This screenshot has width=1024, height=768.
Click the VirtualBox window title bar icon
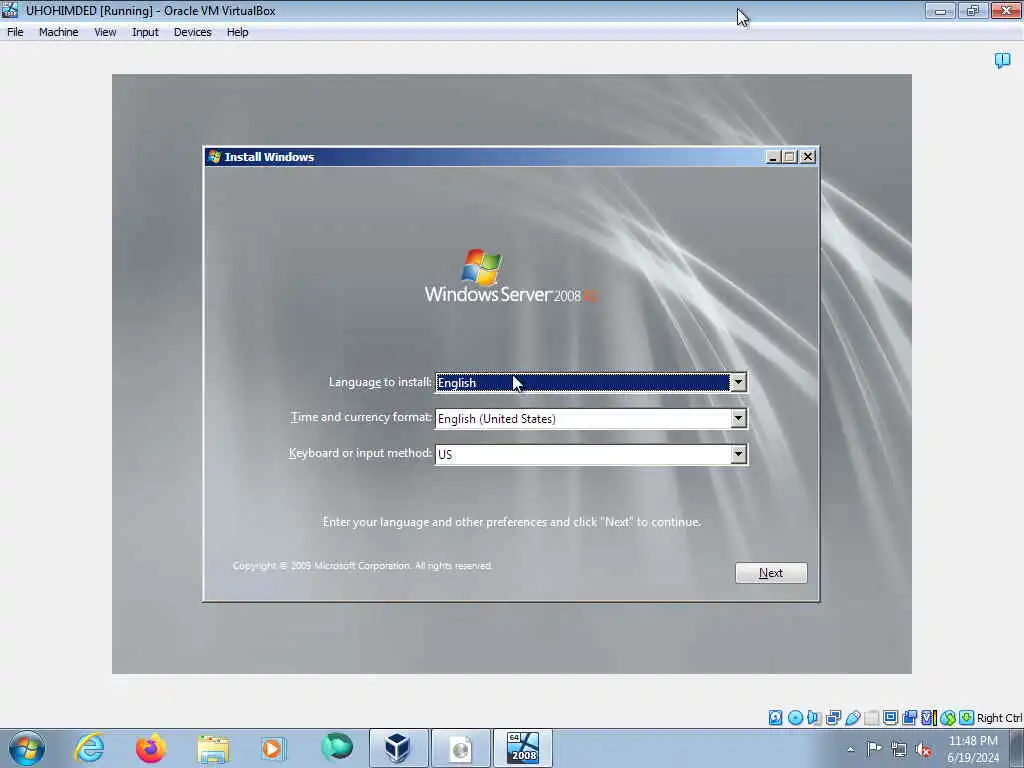coord(10,10)
